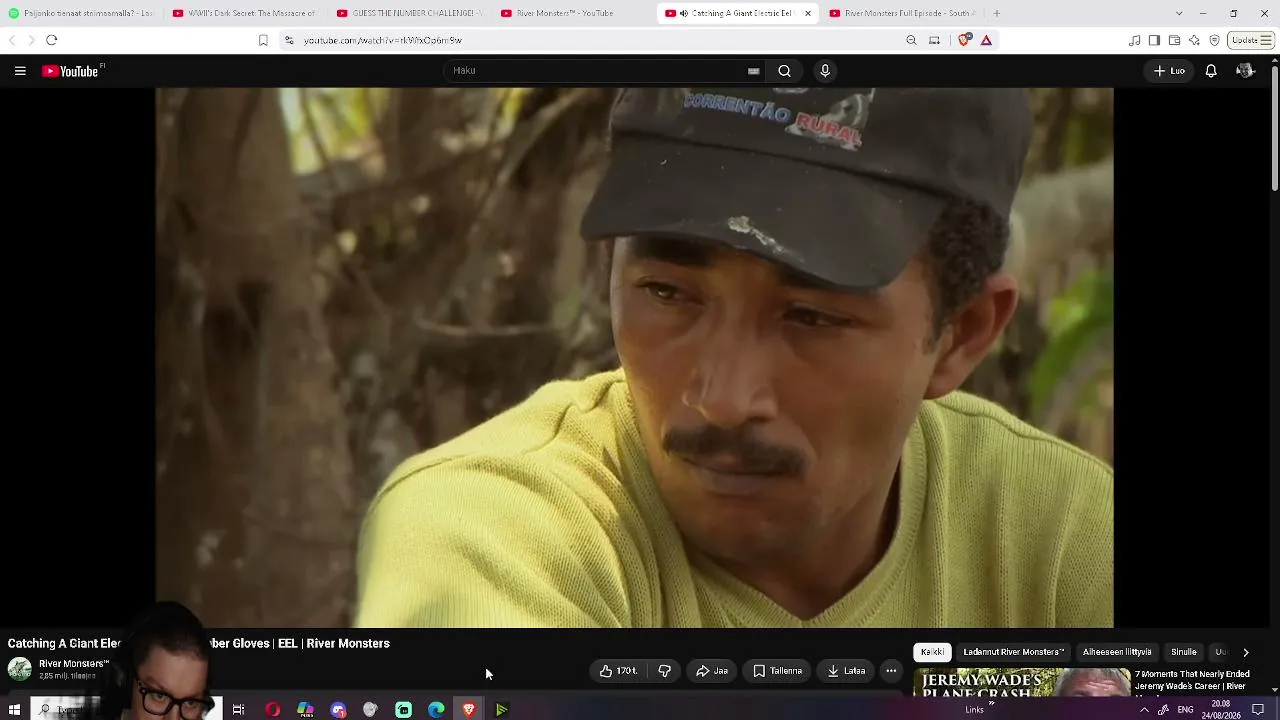Switch to River Monsters Full Episode tab
Viewport: 1280px width, 720px height.
900,13
